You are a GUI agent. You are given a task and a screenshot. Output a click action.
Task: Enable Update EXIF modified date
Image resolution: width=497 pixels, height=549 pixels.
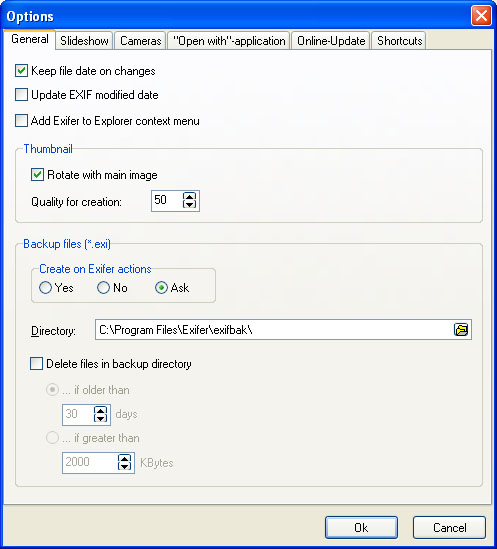tap(21, 95)
